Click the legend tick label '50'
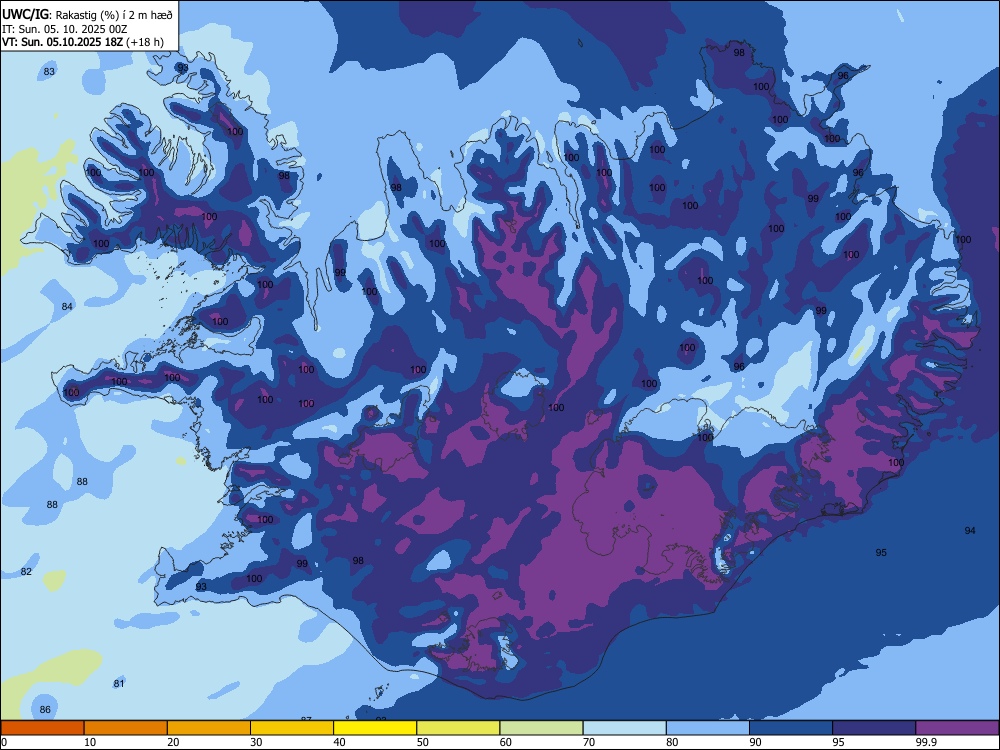The image size is (1000, 750). tap(423, 742)
